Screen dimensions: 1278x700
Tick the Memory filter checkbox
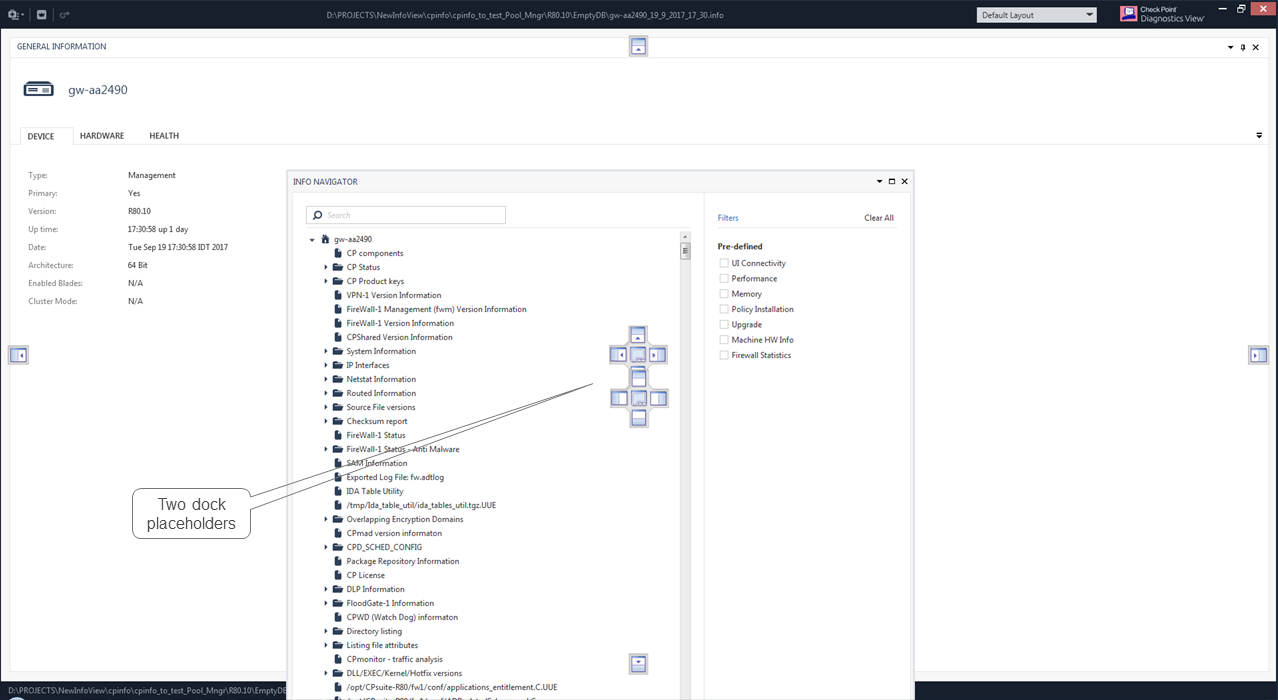coord(724,294)
